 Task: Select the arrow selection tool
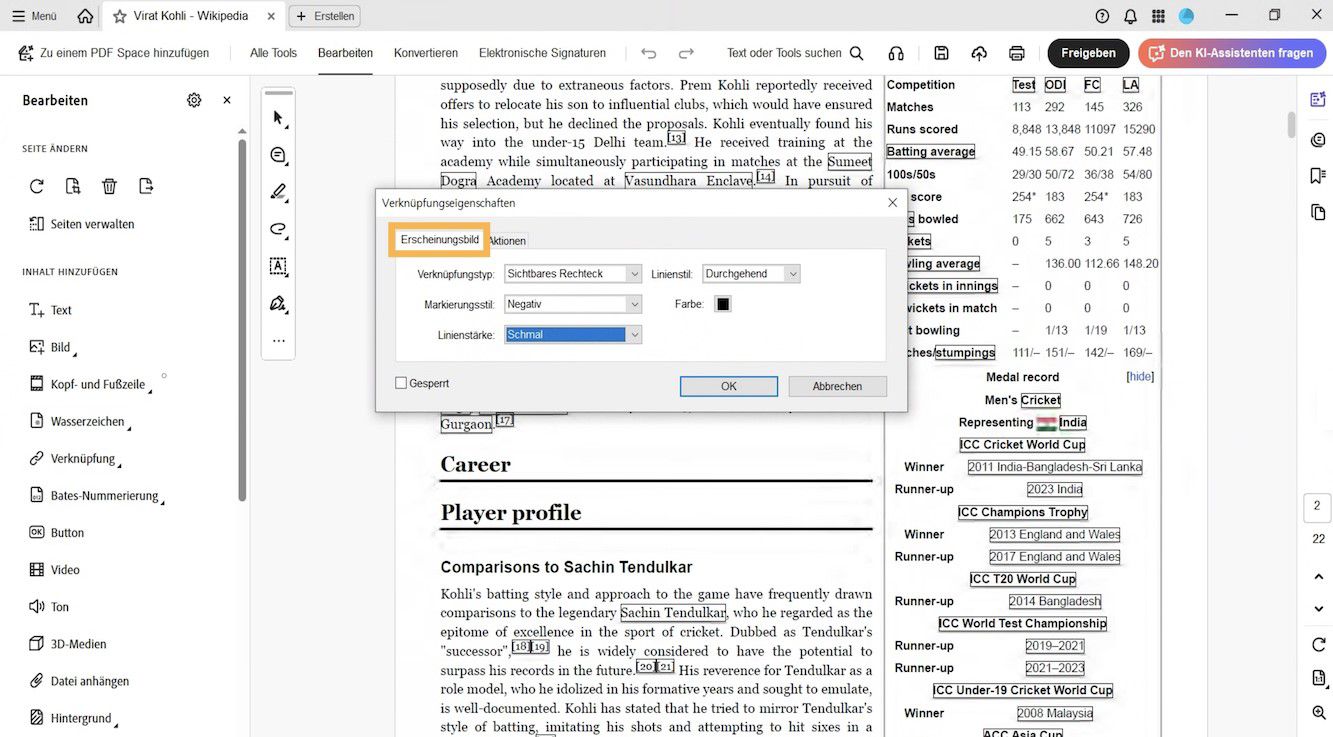click(x=279, y=118)
